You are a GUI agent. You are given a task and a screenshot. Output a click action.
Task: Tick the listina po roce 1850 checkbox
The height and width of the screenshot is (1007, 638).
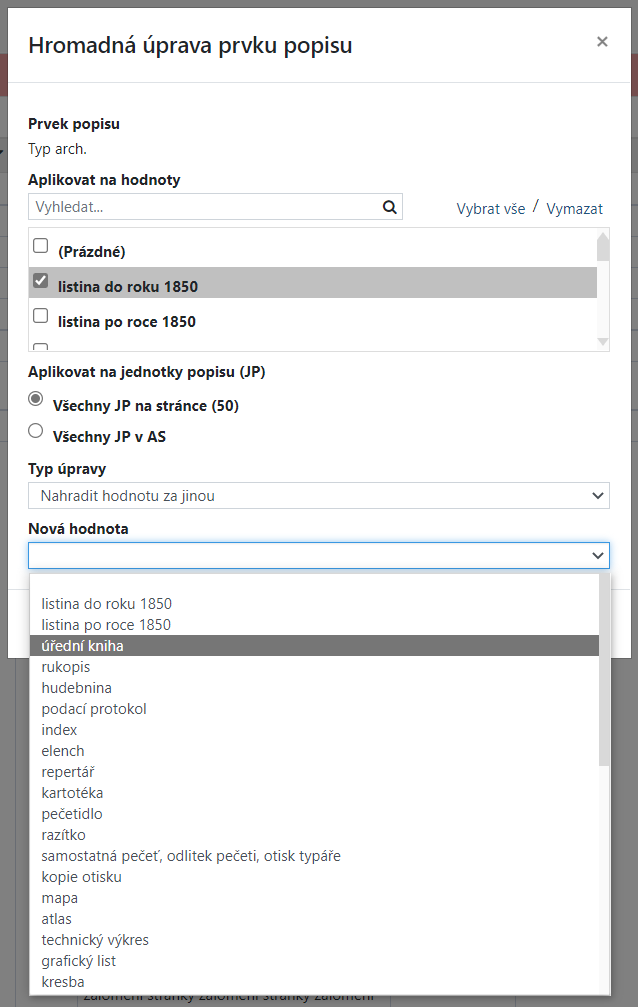[x=41, y=316]
